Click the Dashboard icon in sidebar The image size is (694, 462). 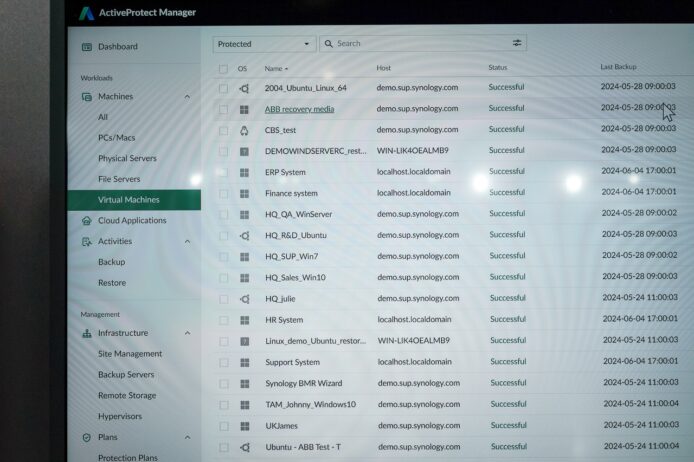pyautogui.click(x=87, y=47)
